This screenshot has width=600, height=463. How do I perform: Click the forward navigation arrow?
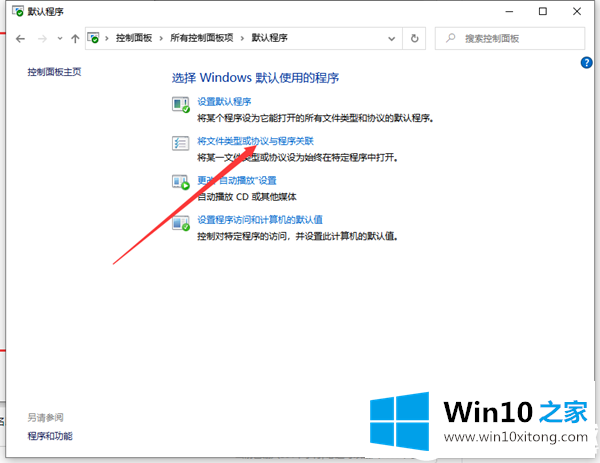42,38
